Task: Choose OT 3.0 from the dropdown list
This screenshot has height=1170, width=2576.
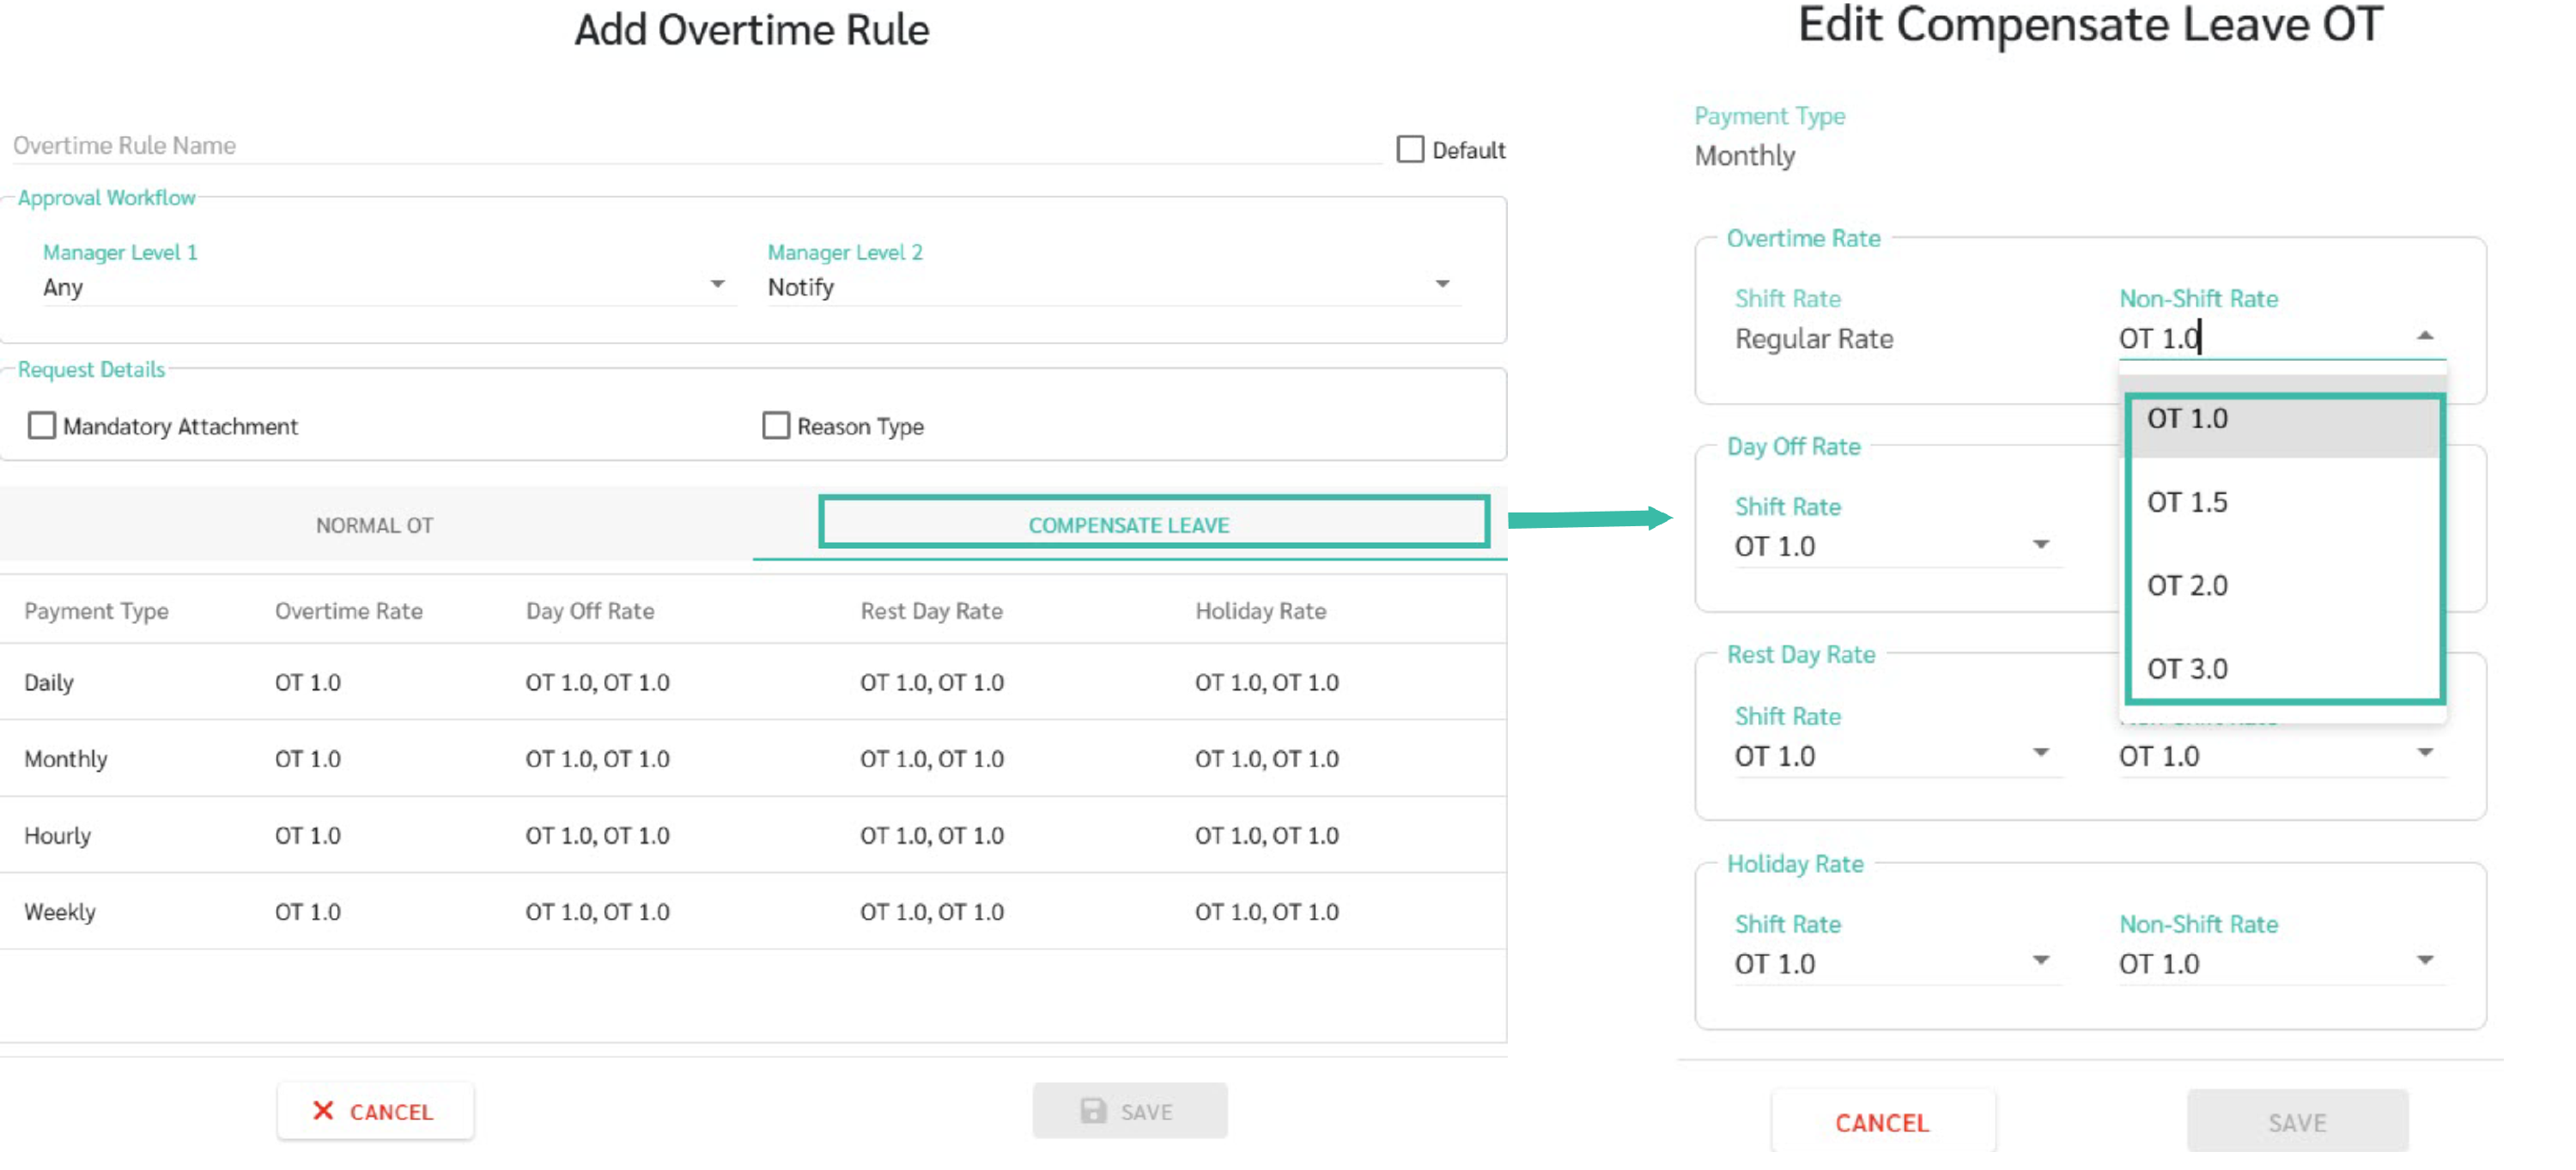Action: tap(2284, 668)
